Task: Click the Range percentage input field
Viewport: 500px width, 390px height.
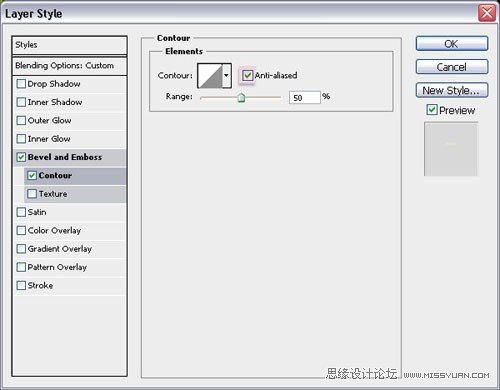Action: (x=305, y=98)
